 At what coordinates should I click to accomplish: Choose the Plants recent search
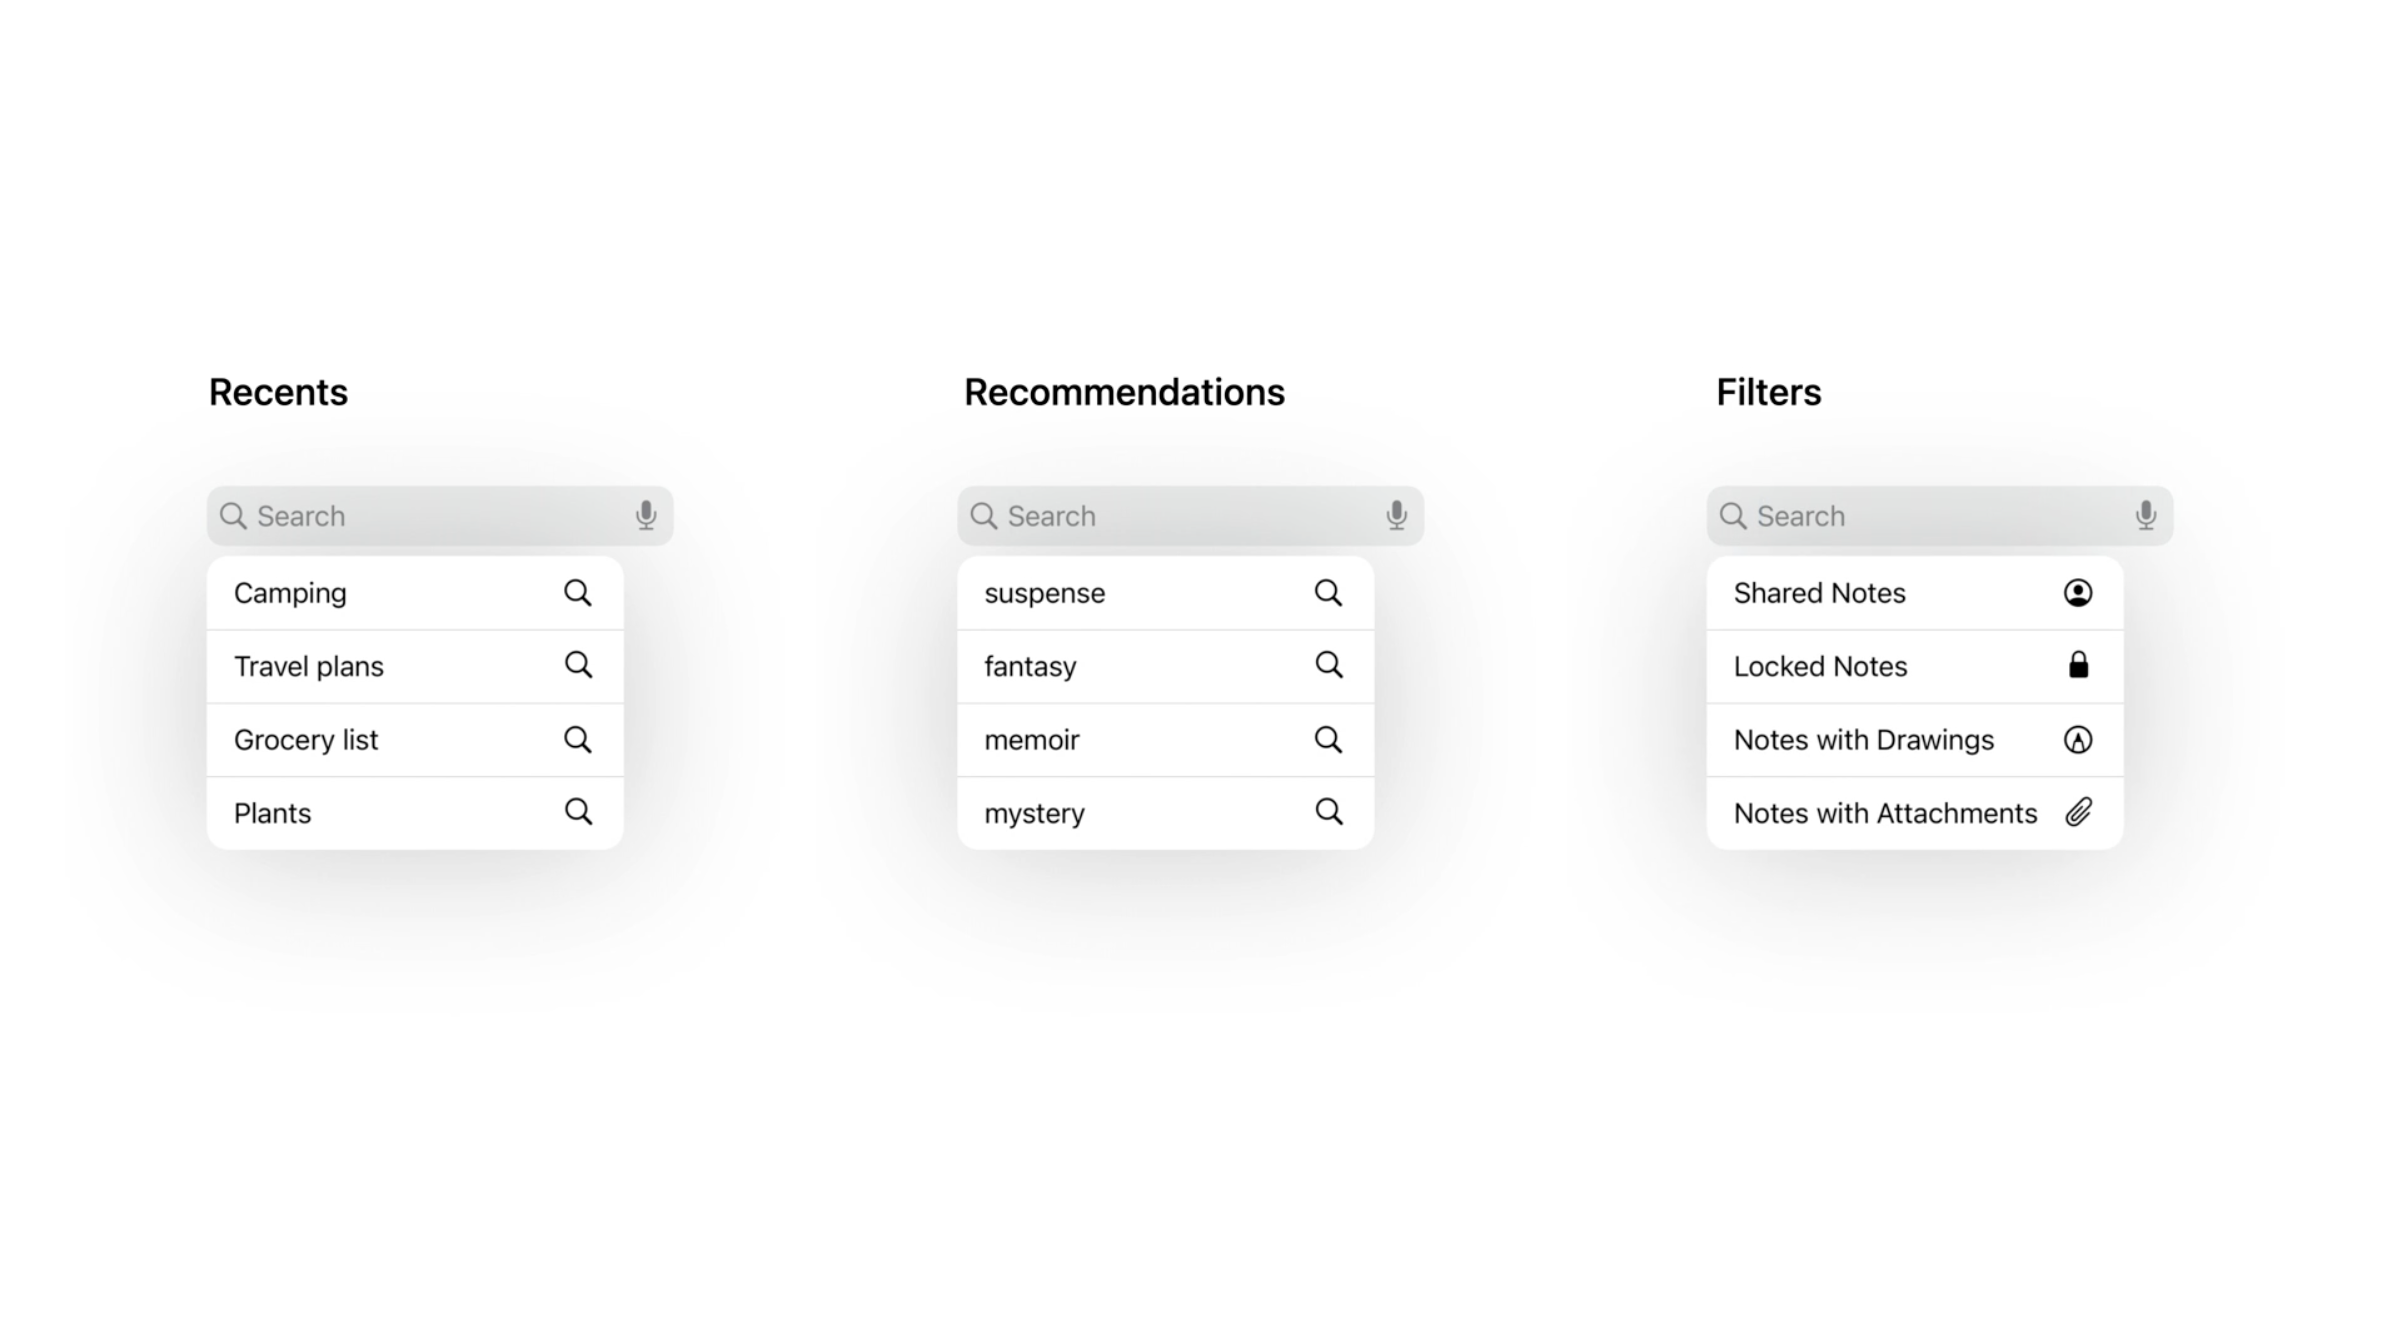[x=273, y=814]
